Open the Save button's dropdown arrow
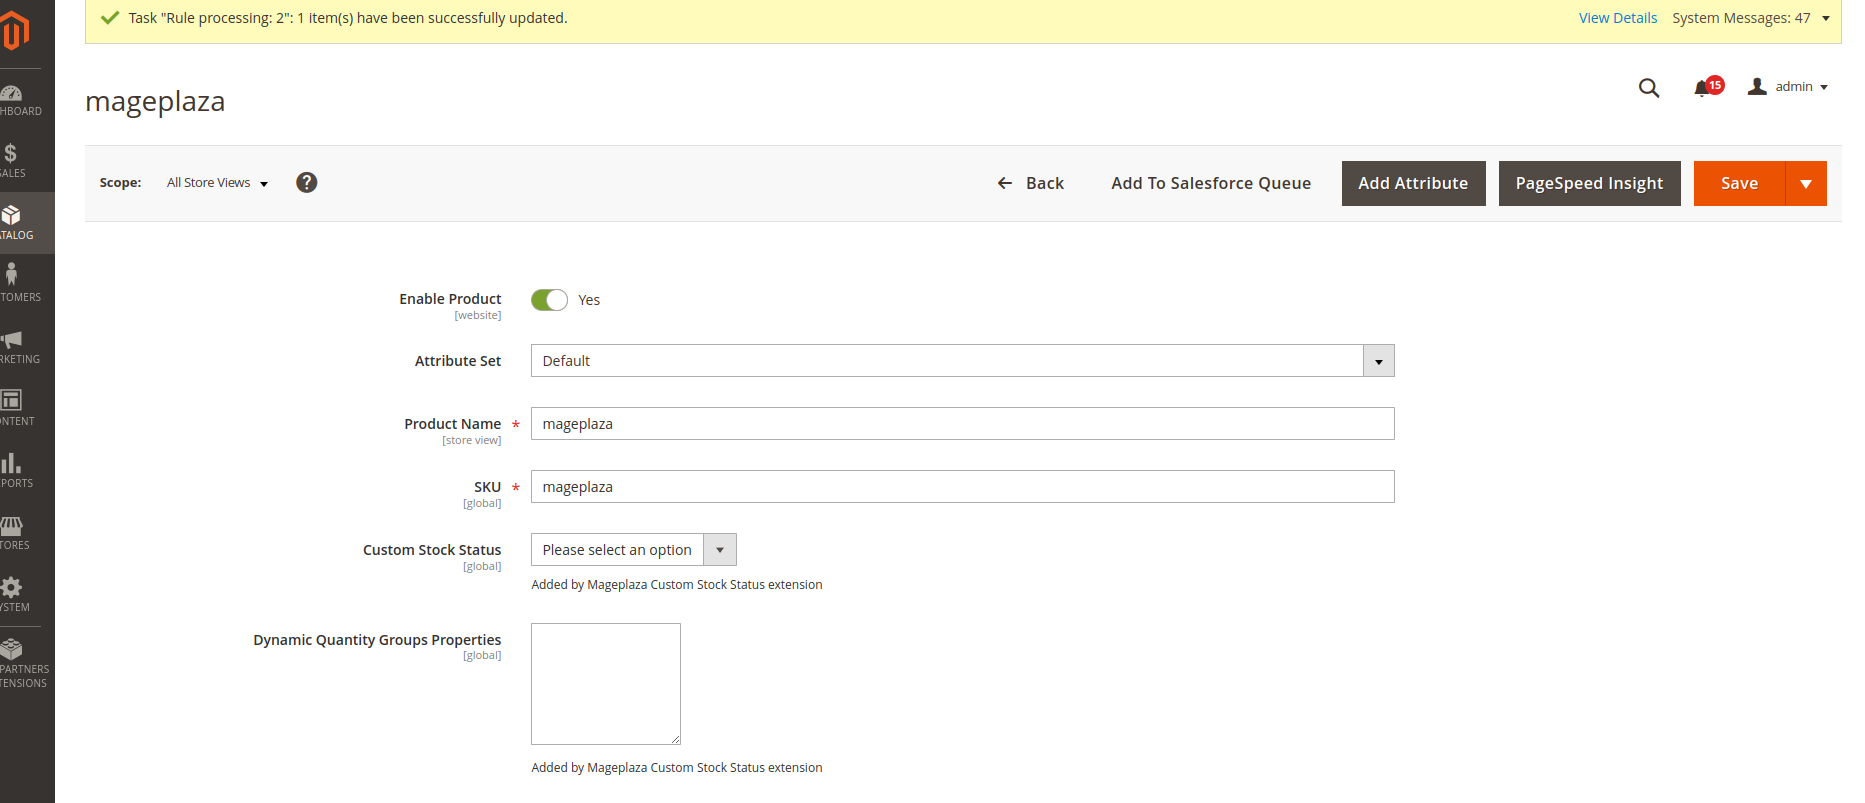 pyautogui.click(x=1806, y=184)
